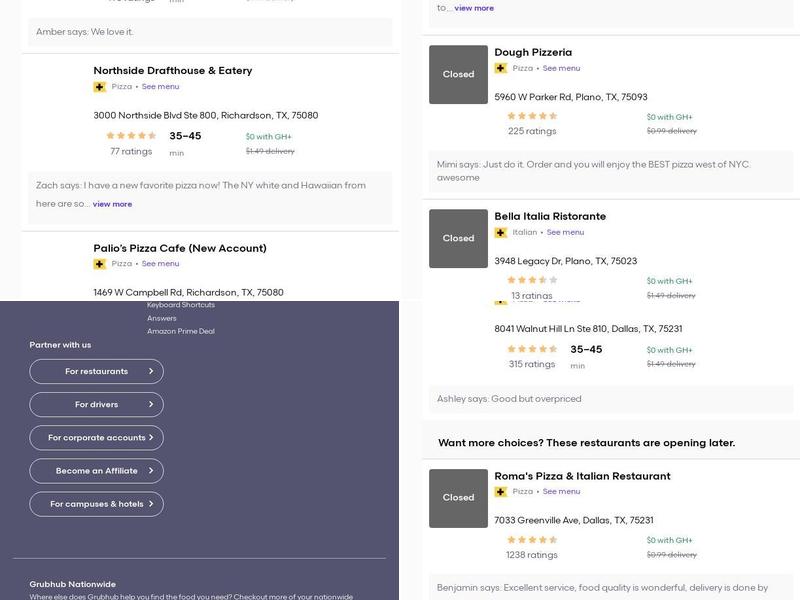Viewport: 800px width, 600px height.
Task: Click the Closed thumbnail for Dough Pizzeria
Action: (x=458, y=75)
